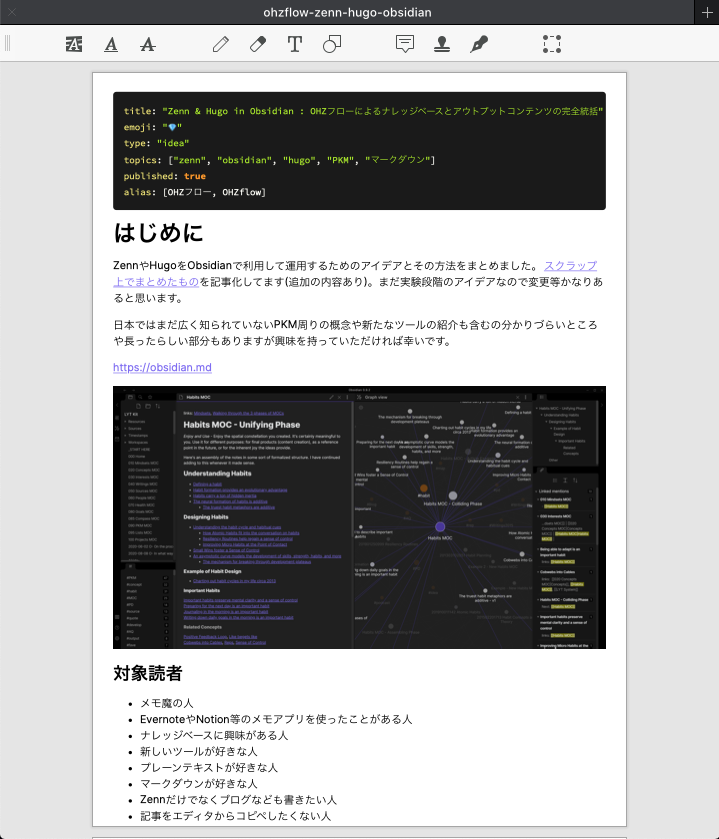
Task: Click the 対象読者 heading
Action: [x=148, y=673]
